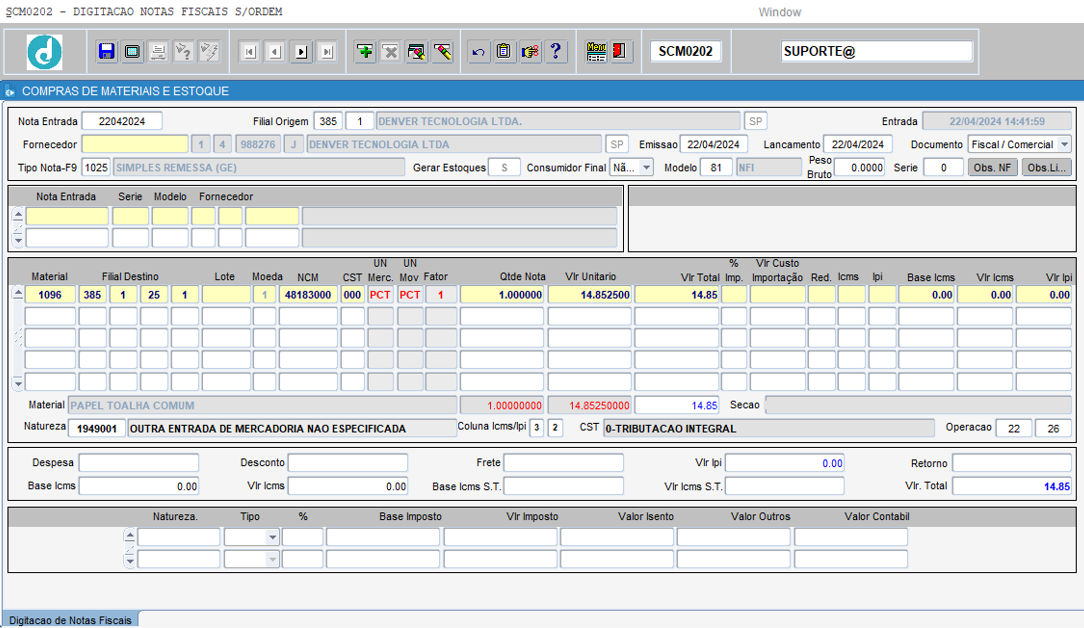Click the Retorno input field
Screen dimensions: 1084x628
coord(1012,463)
